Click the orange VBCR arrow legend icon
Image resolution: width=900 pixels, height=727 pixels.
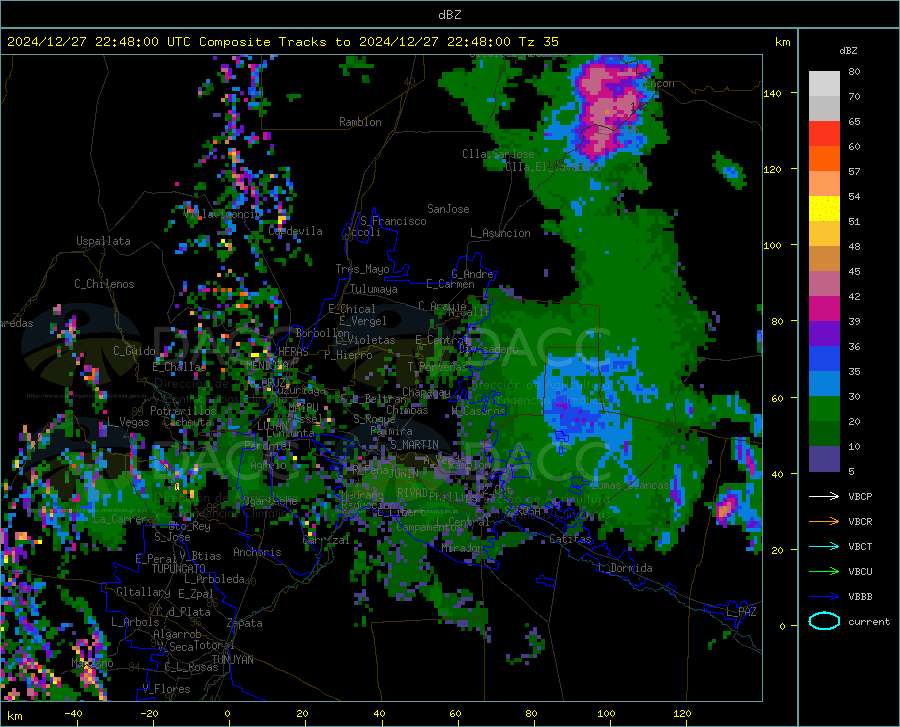tap(824, 521)
